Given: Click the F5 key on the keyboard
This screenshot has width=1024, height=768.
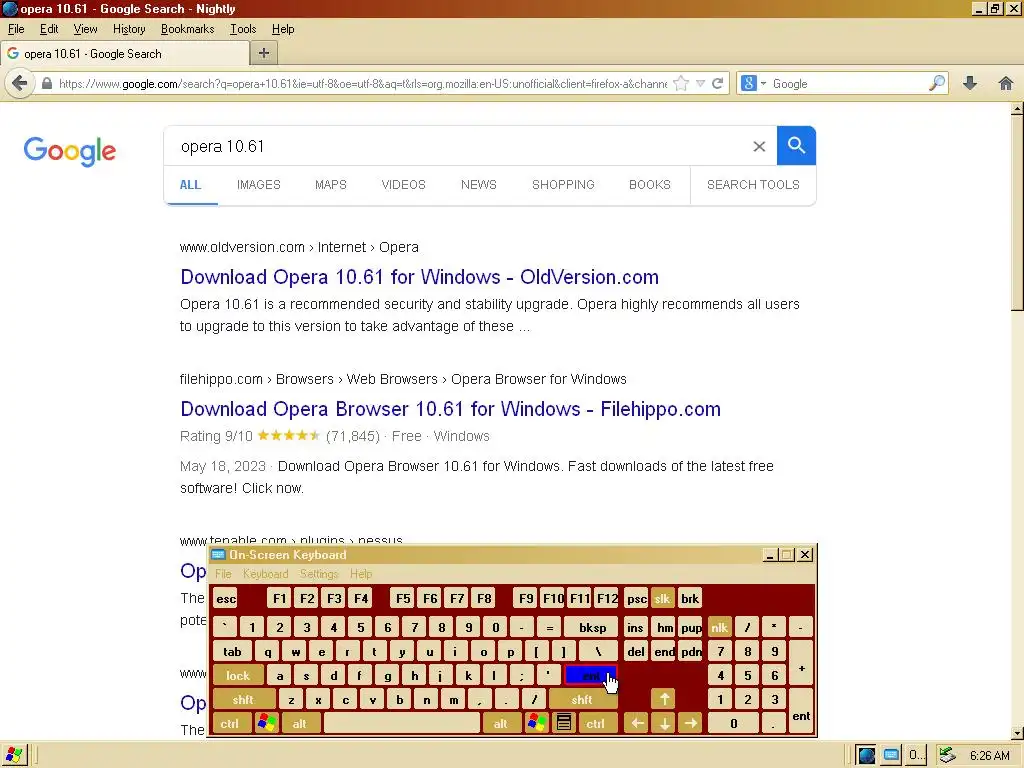Looking at the screenshot, I should (x=403, y=598).
